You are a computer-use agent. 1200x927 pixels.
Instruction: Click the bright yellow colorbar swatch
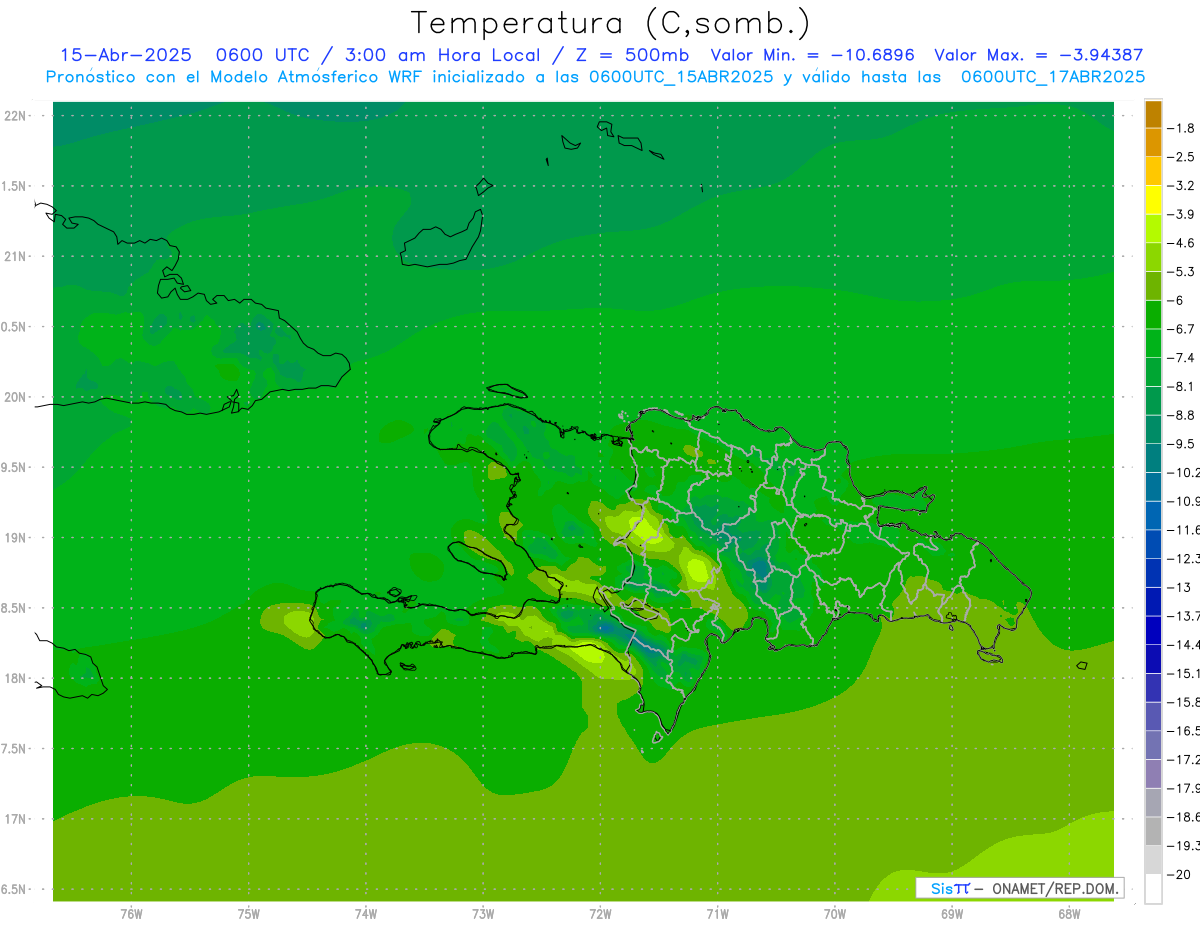[x=1153, y=200]
